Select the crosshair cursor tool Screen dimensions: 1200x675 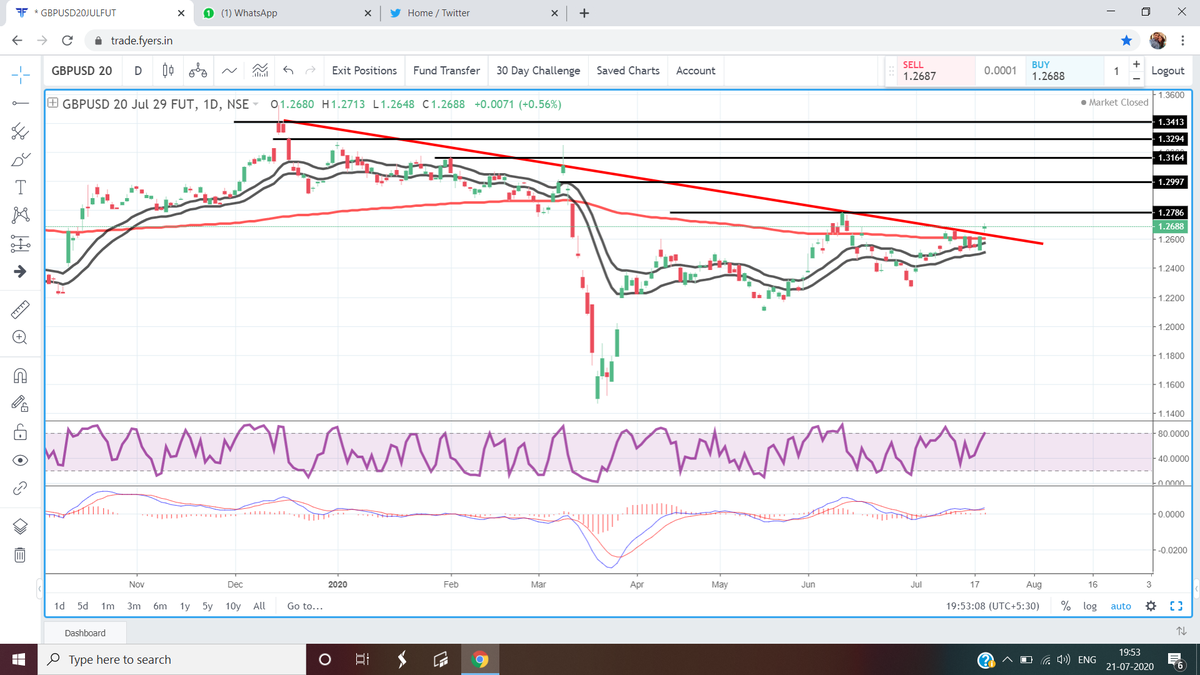coord(19,74)
